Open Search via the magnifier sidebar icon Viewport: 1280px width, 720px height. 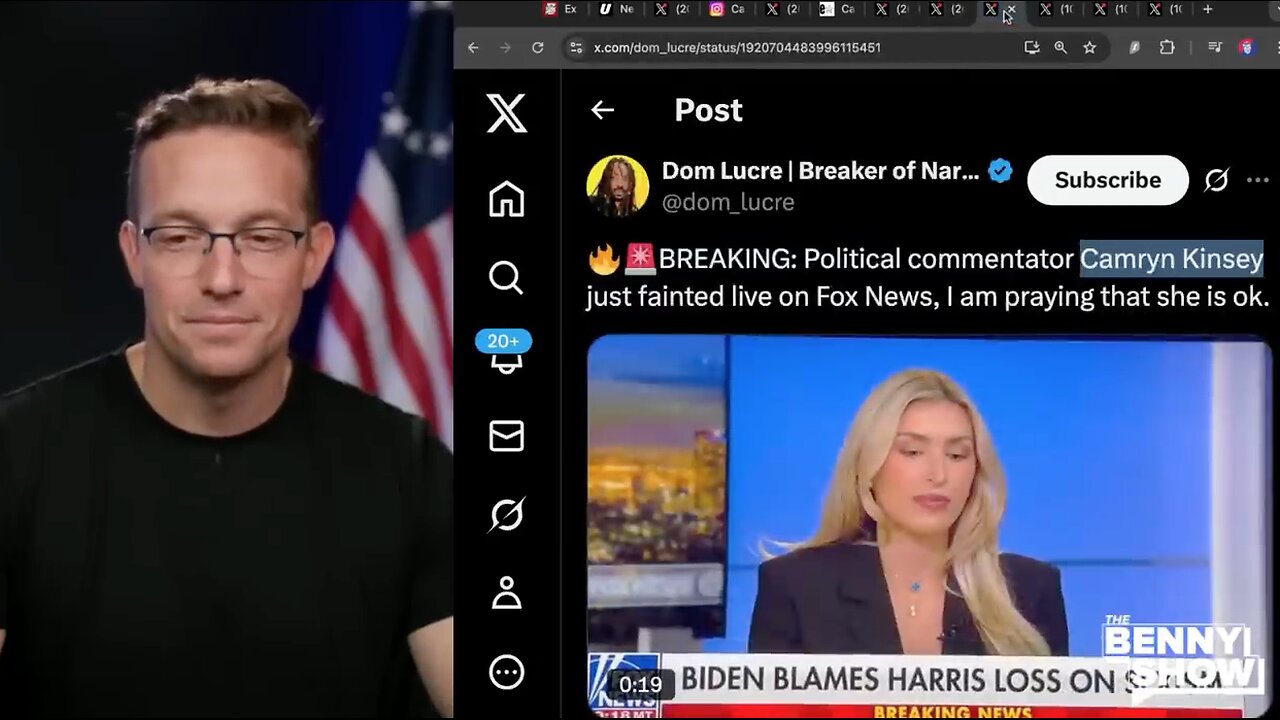click(x=506, y=277)
